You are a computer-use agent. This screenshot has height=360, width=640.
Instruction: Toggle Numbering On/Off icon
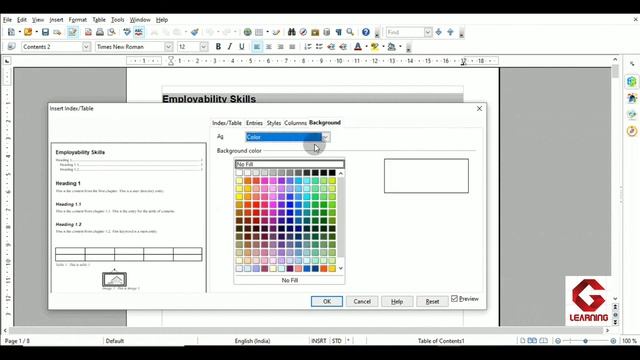[x=308, y=47]
